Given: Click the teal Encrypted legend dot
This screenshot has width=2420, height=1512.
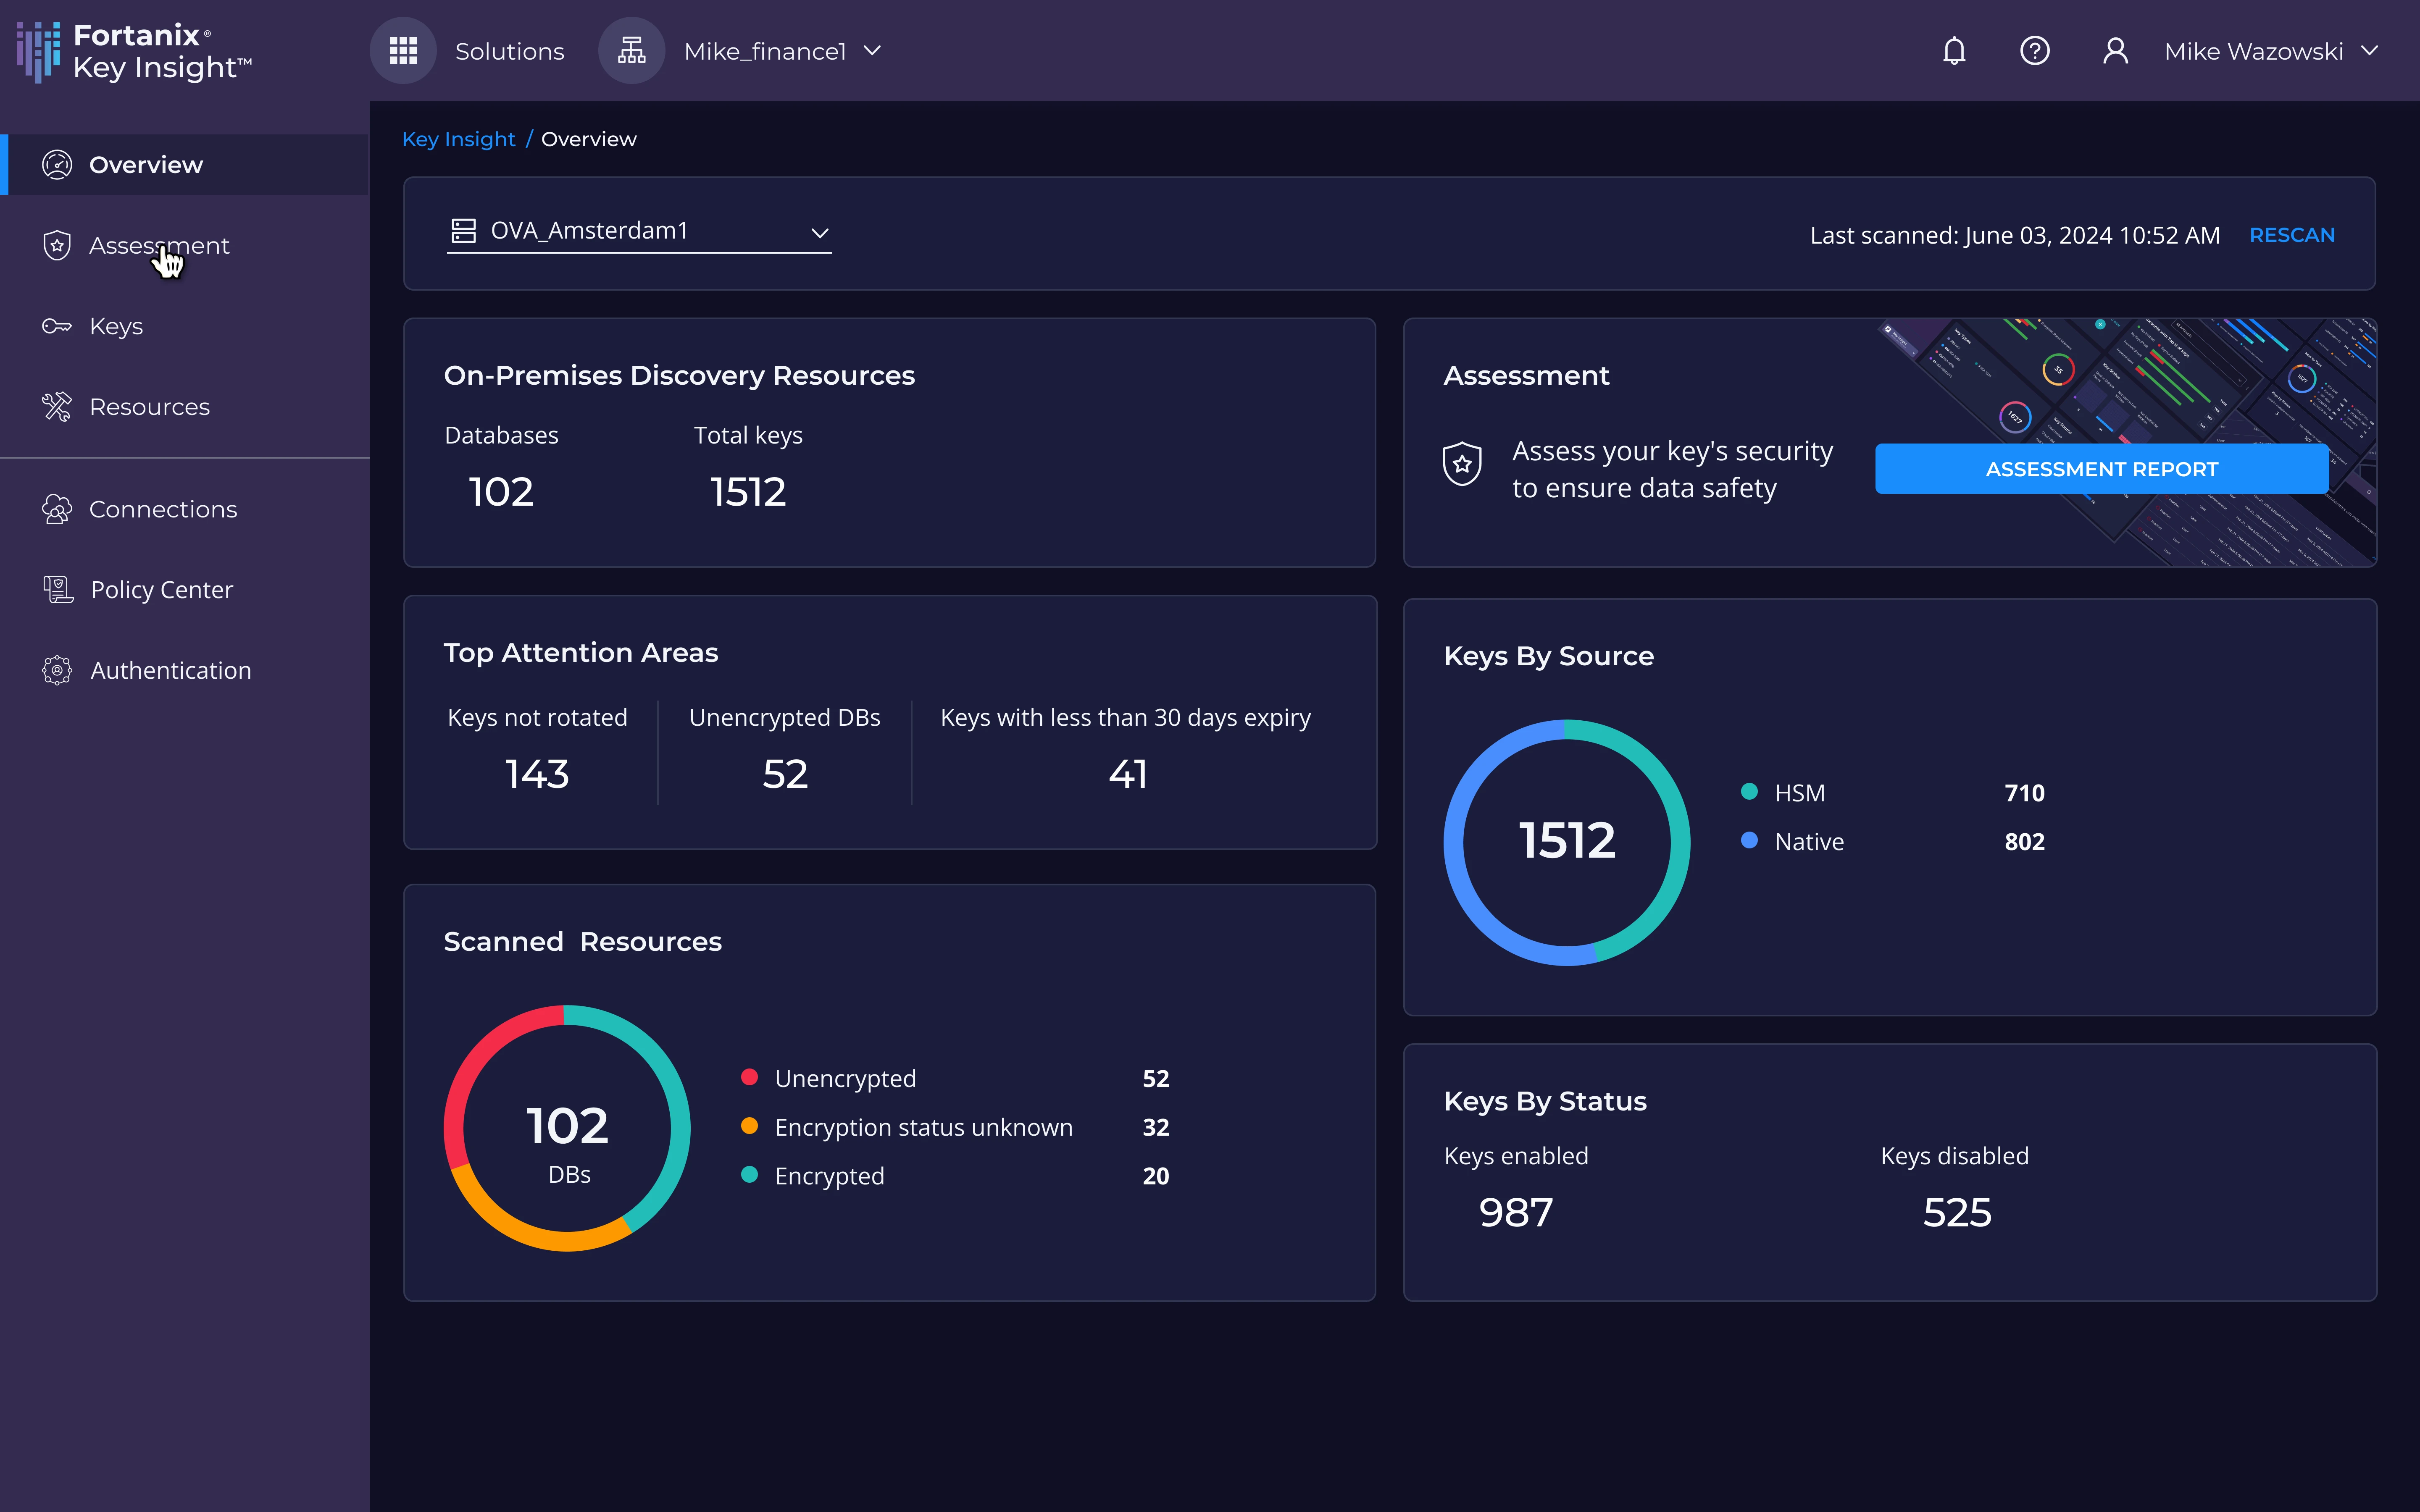Looking at the screenshot, I should [749, 1175].
